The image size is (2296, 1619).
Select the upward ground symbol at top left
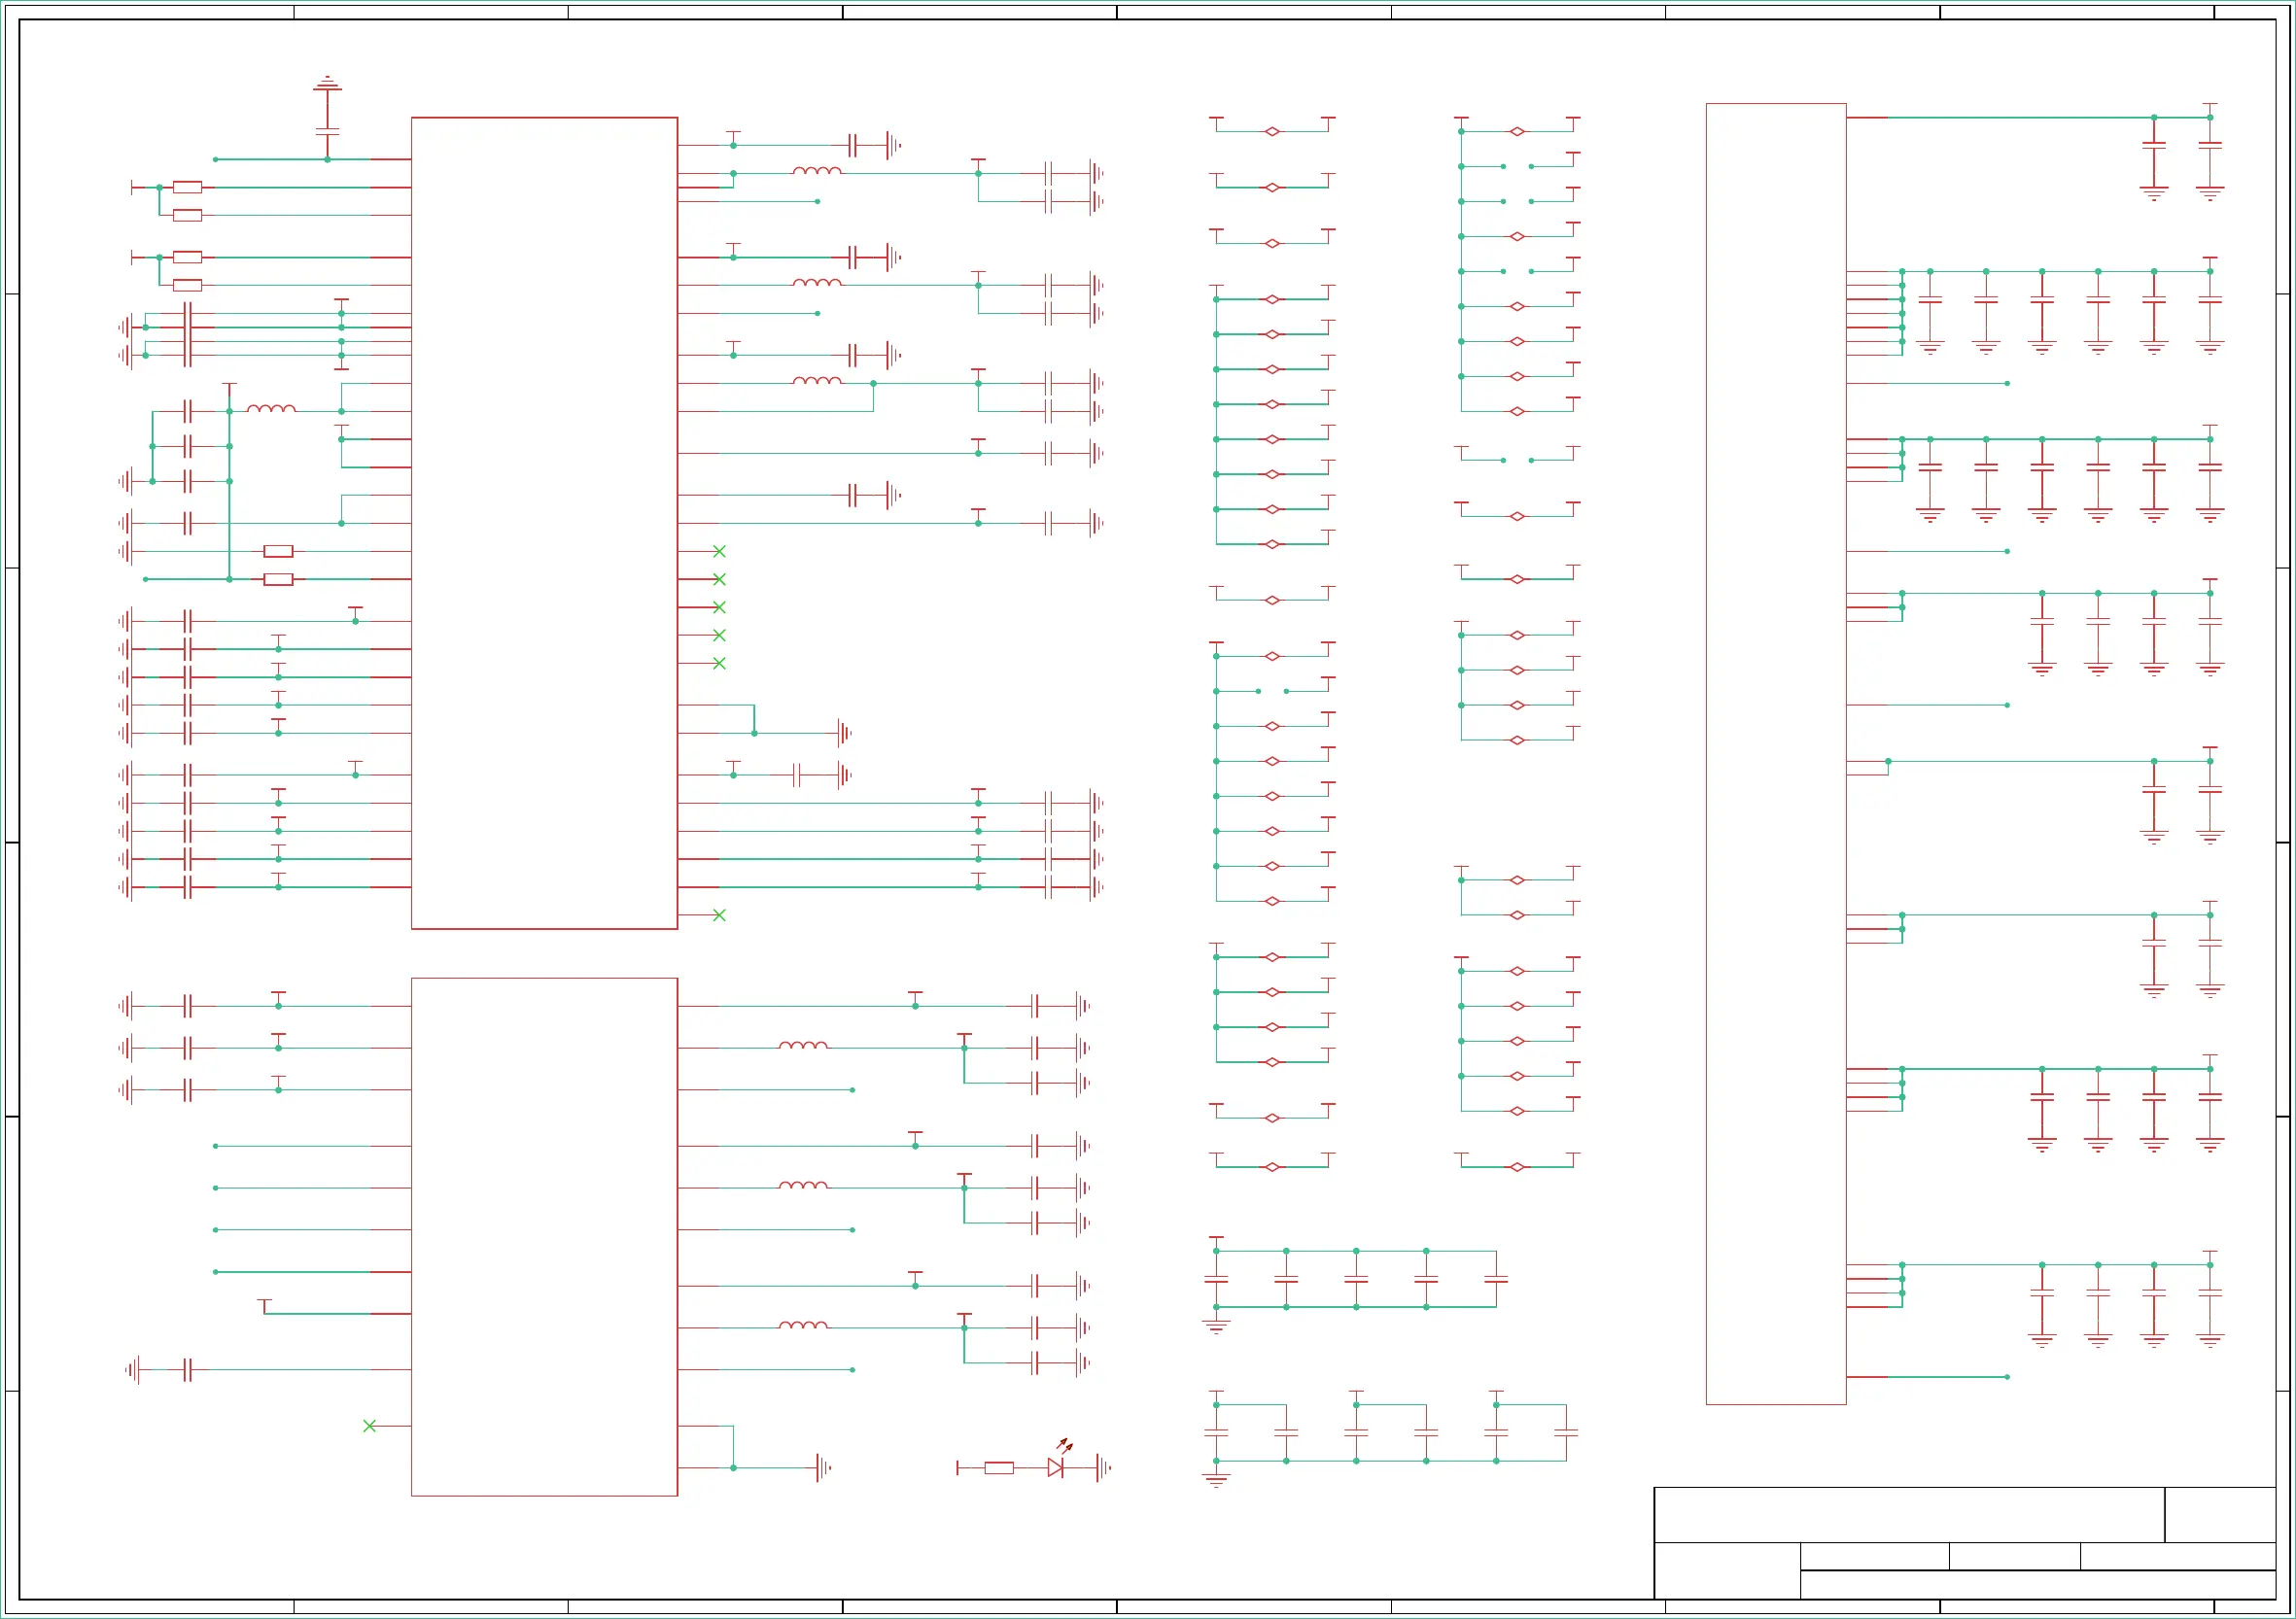point(327,83)
